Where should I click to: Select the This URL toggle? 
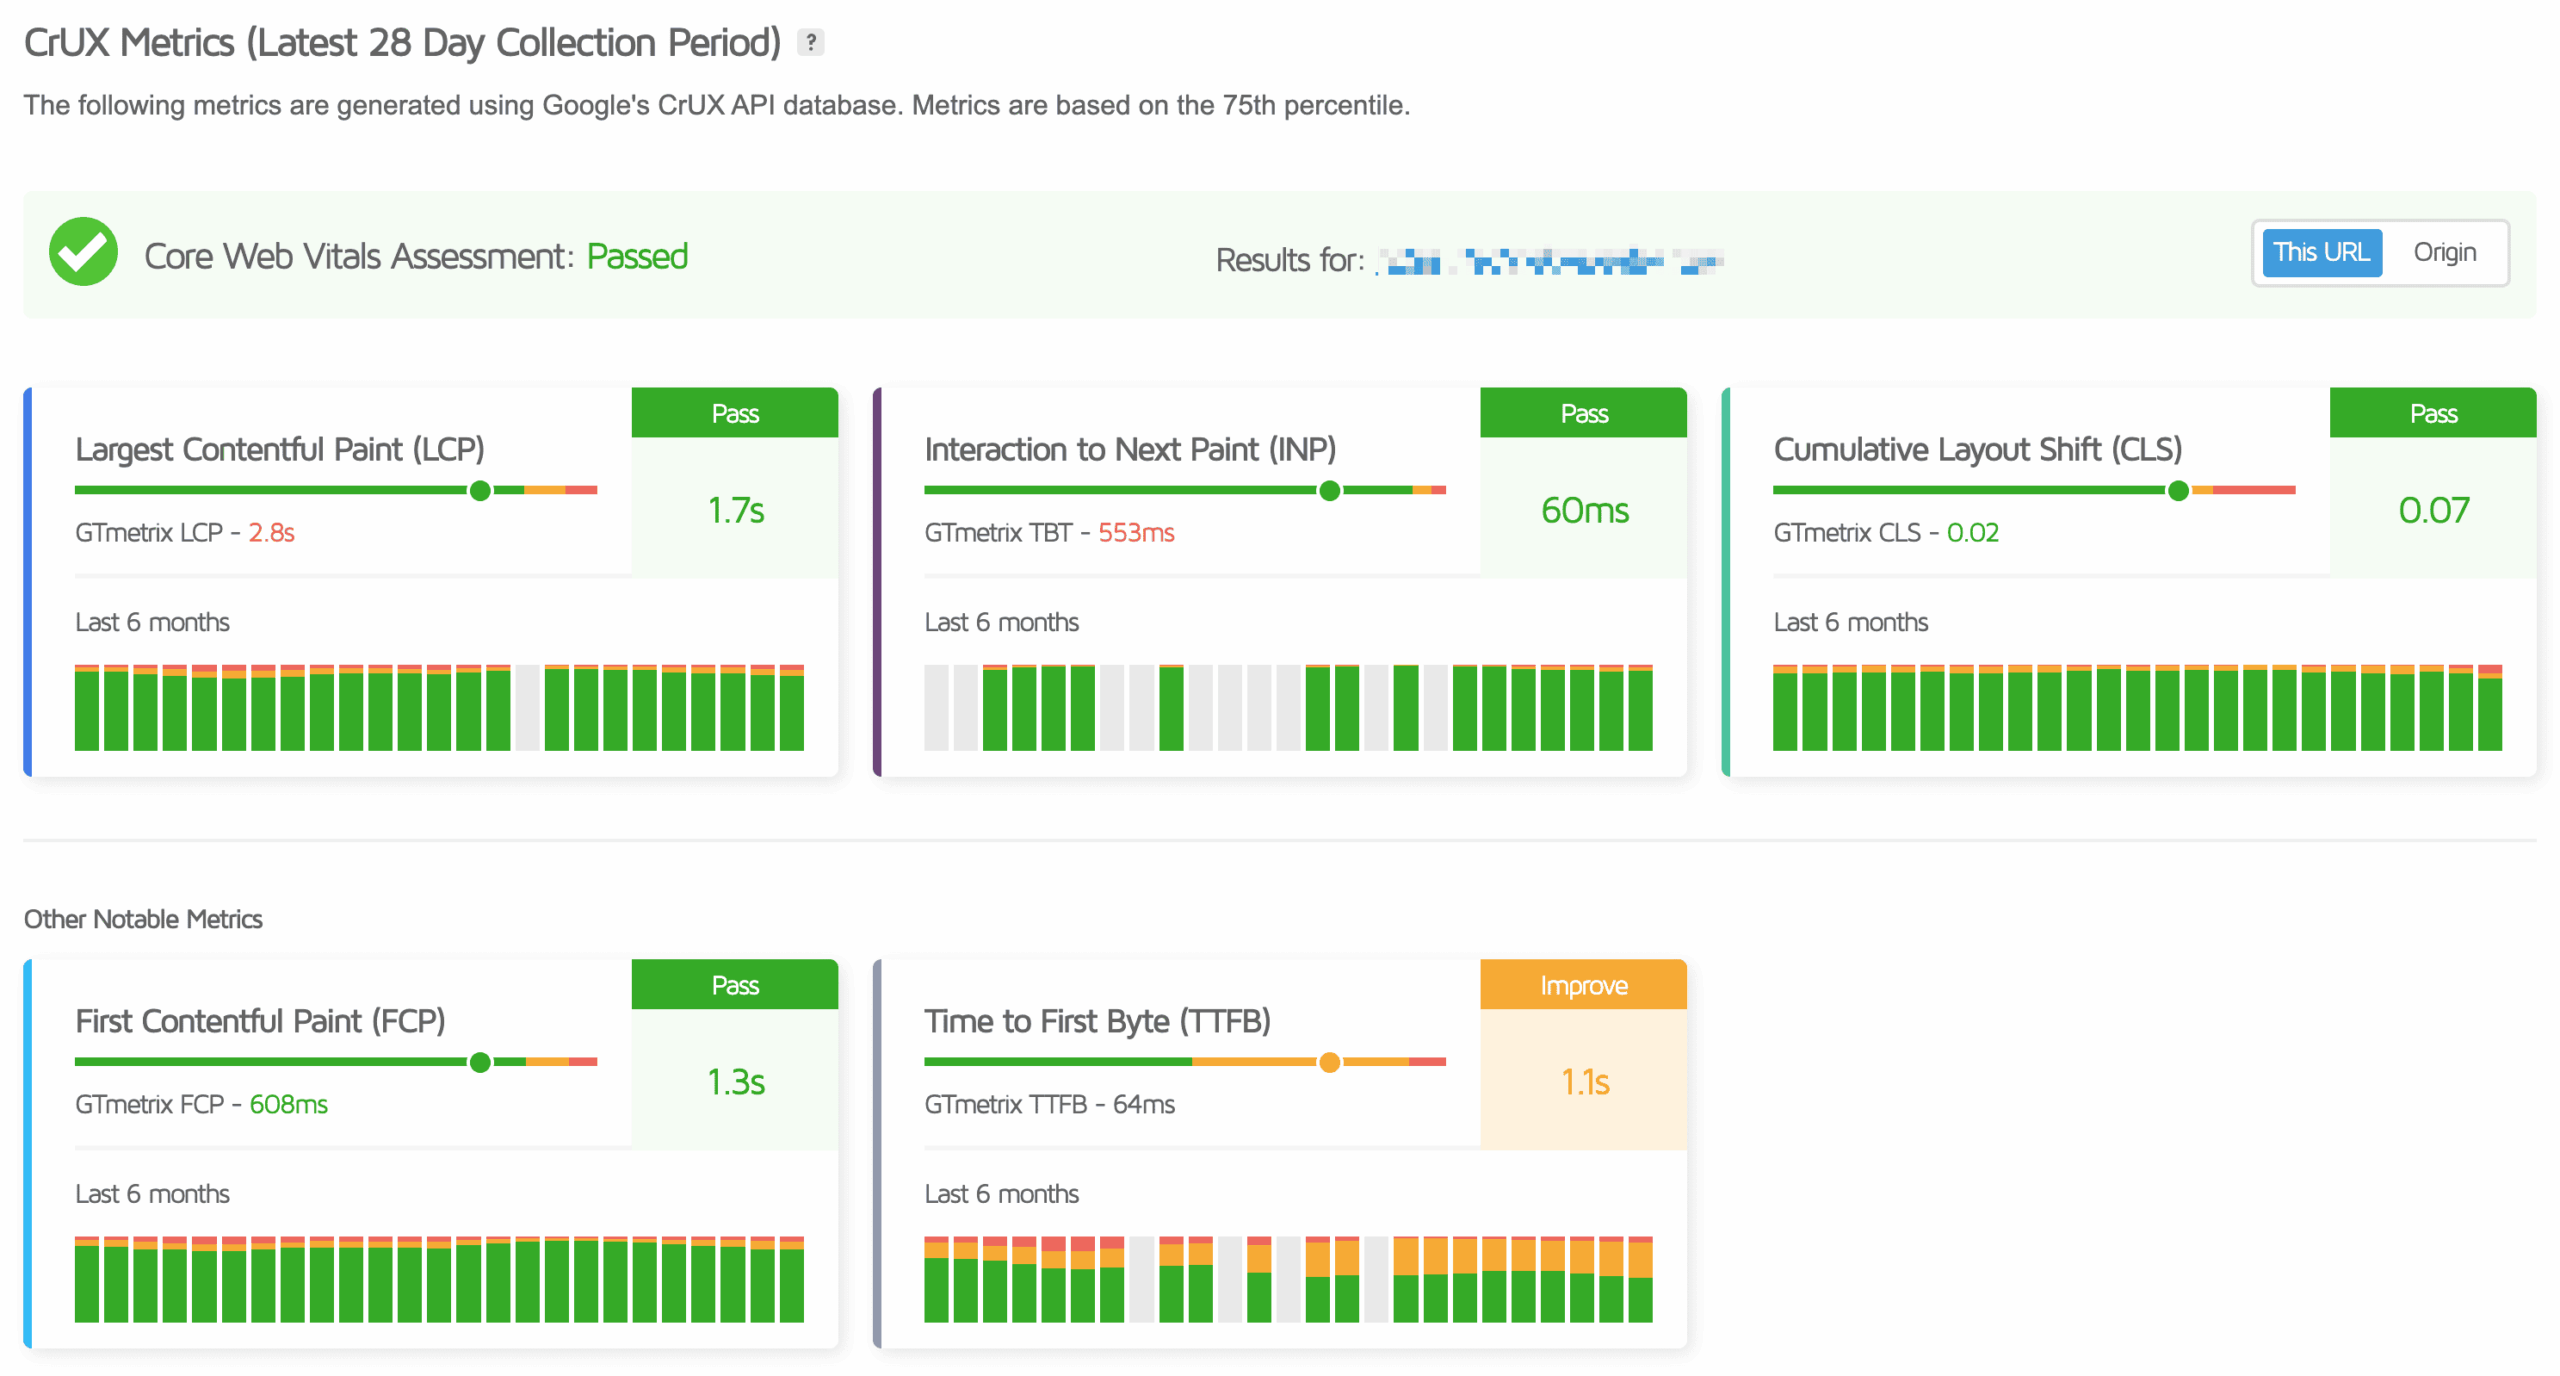click(x=2321, y=253)
